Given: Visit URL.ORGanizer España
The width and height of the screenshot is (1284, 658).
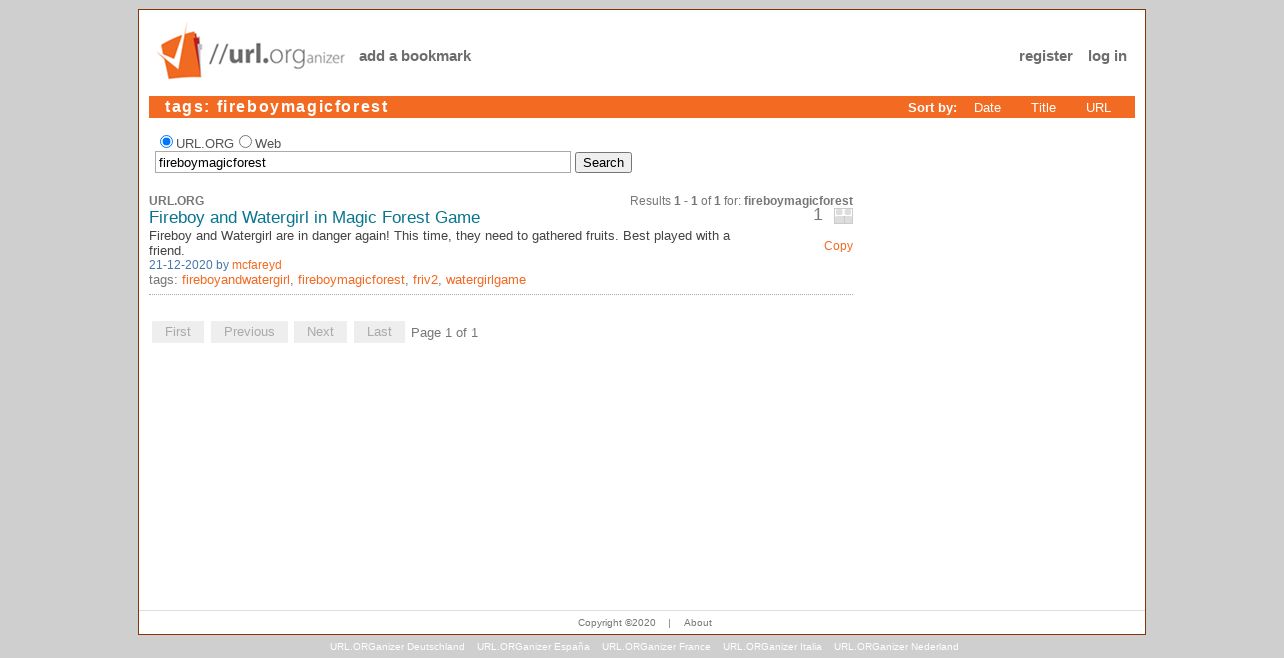Looking at the screenshot, I should tap(533, 647).
